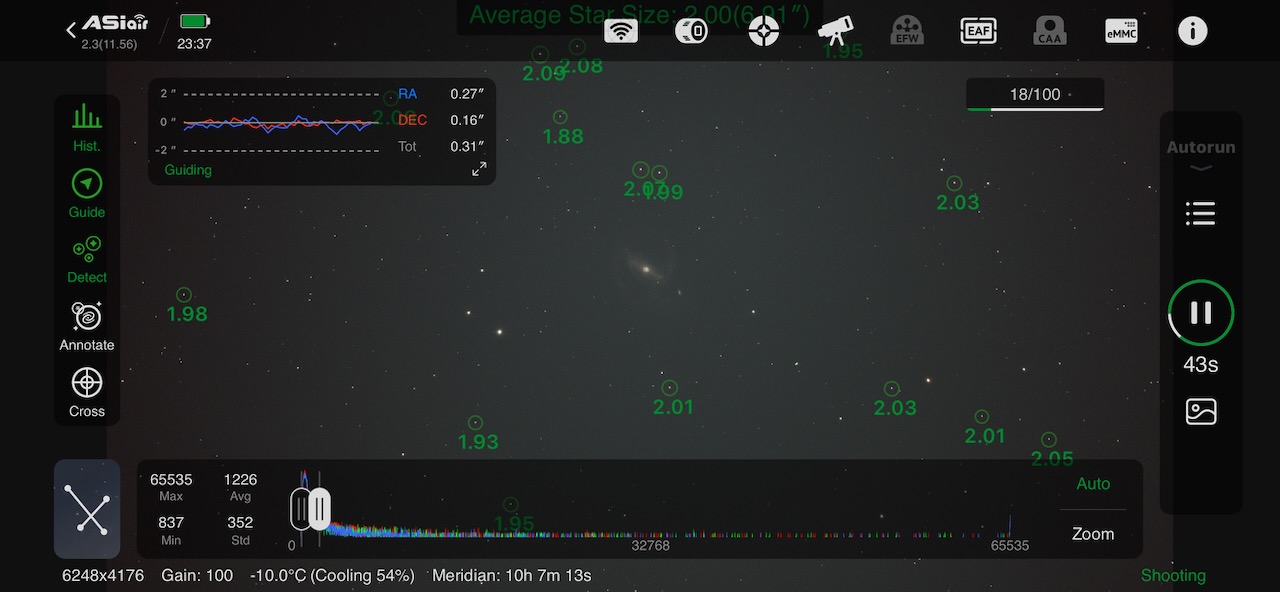Toggle the star Detect tool
Viewport: 1280px width, 592px height.
[x=87, y=260]
